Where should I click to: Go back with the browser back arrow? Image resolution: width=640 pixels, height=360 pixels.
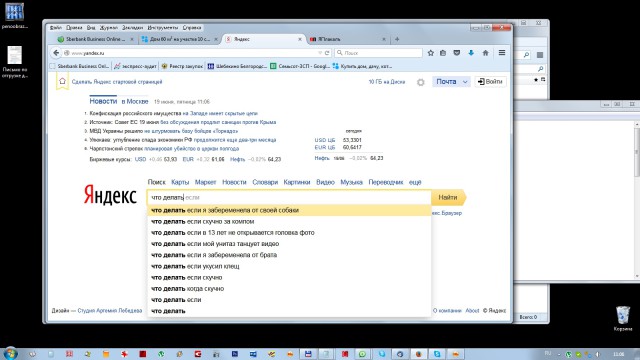56,53
